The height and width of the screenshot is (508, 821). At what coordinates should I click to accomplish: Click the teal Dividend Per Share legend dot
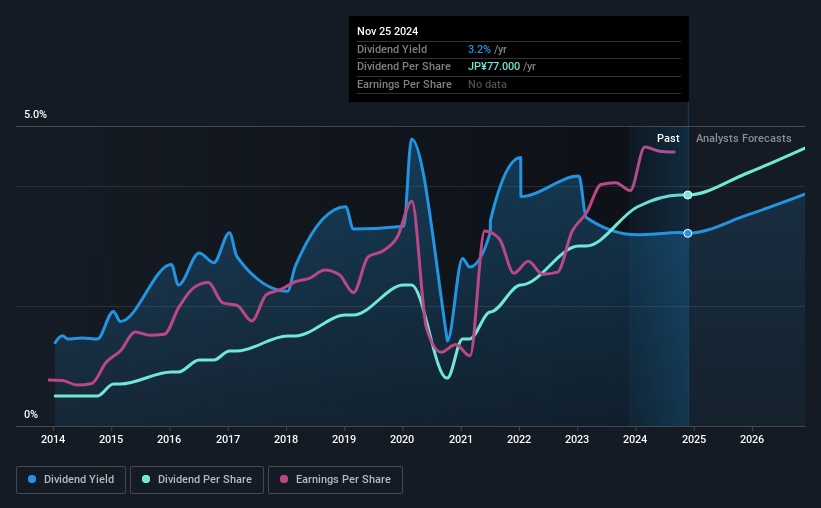coord(146,479)
